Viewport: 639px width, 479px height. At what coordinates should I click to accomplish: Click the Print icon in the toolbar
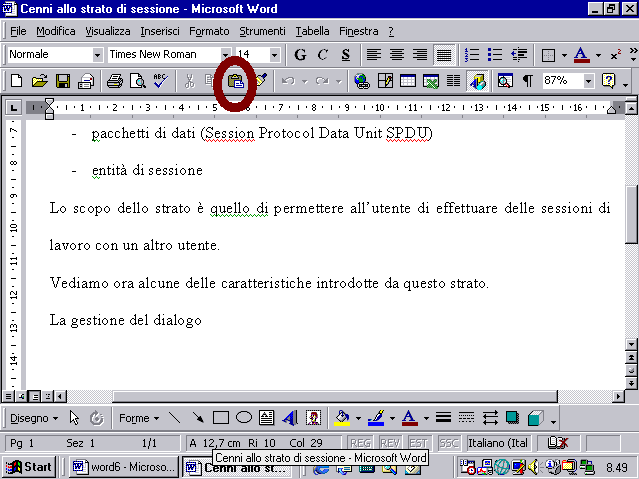tap(114, 81)
